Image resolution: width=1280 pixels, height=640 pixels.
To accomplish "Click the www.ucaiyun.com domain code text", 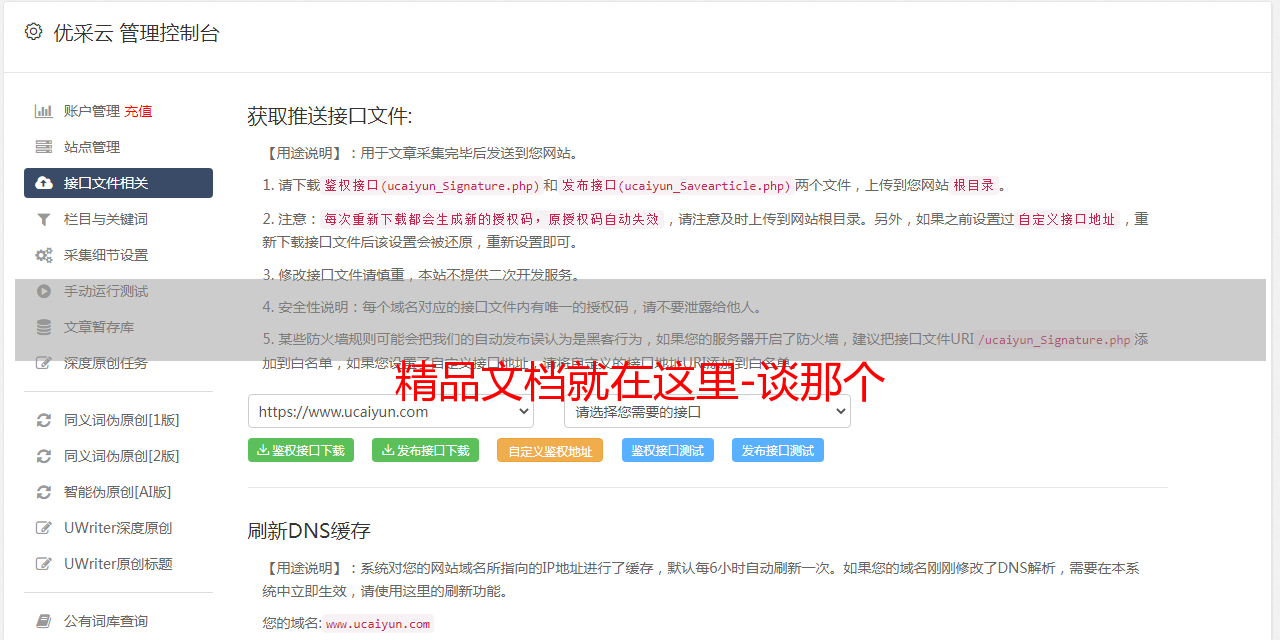I will [x=378, y=623].
